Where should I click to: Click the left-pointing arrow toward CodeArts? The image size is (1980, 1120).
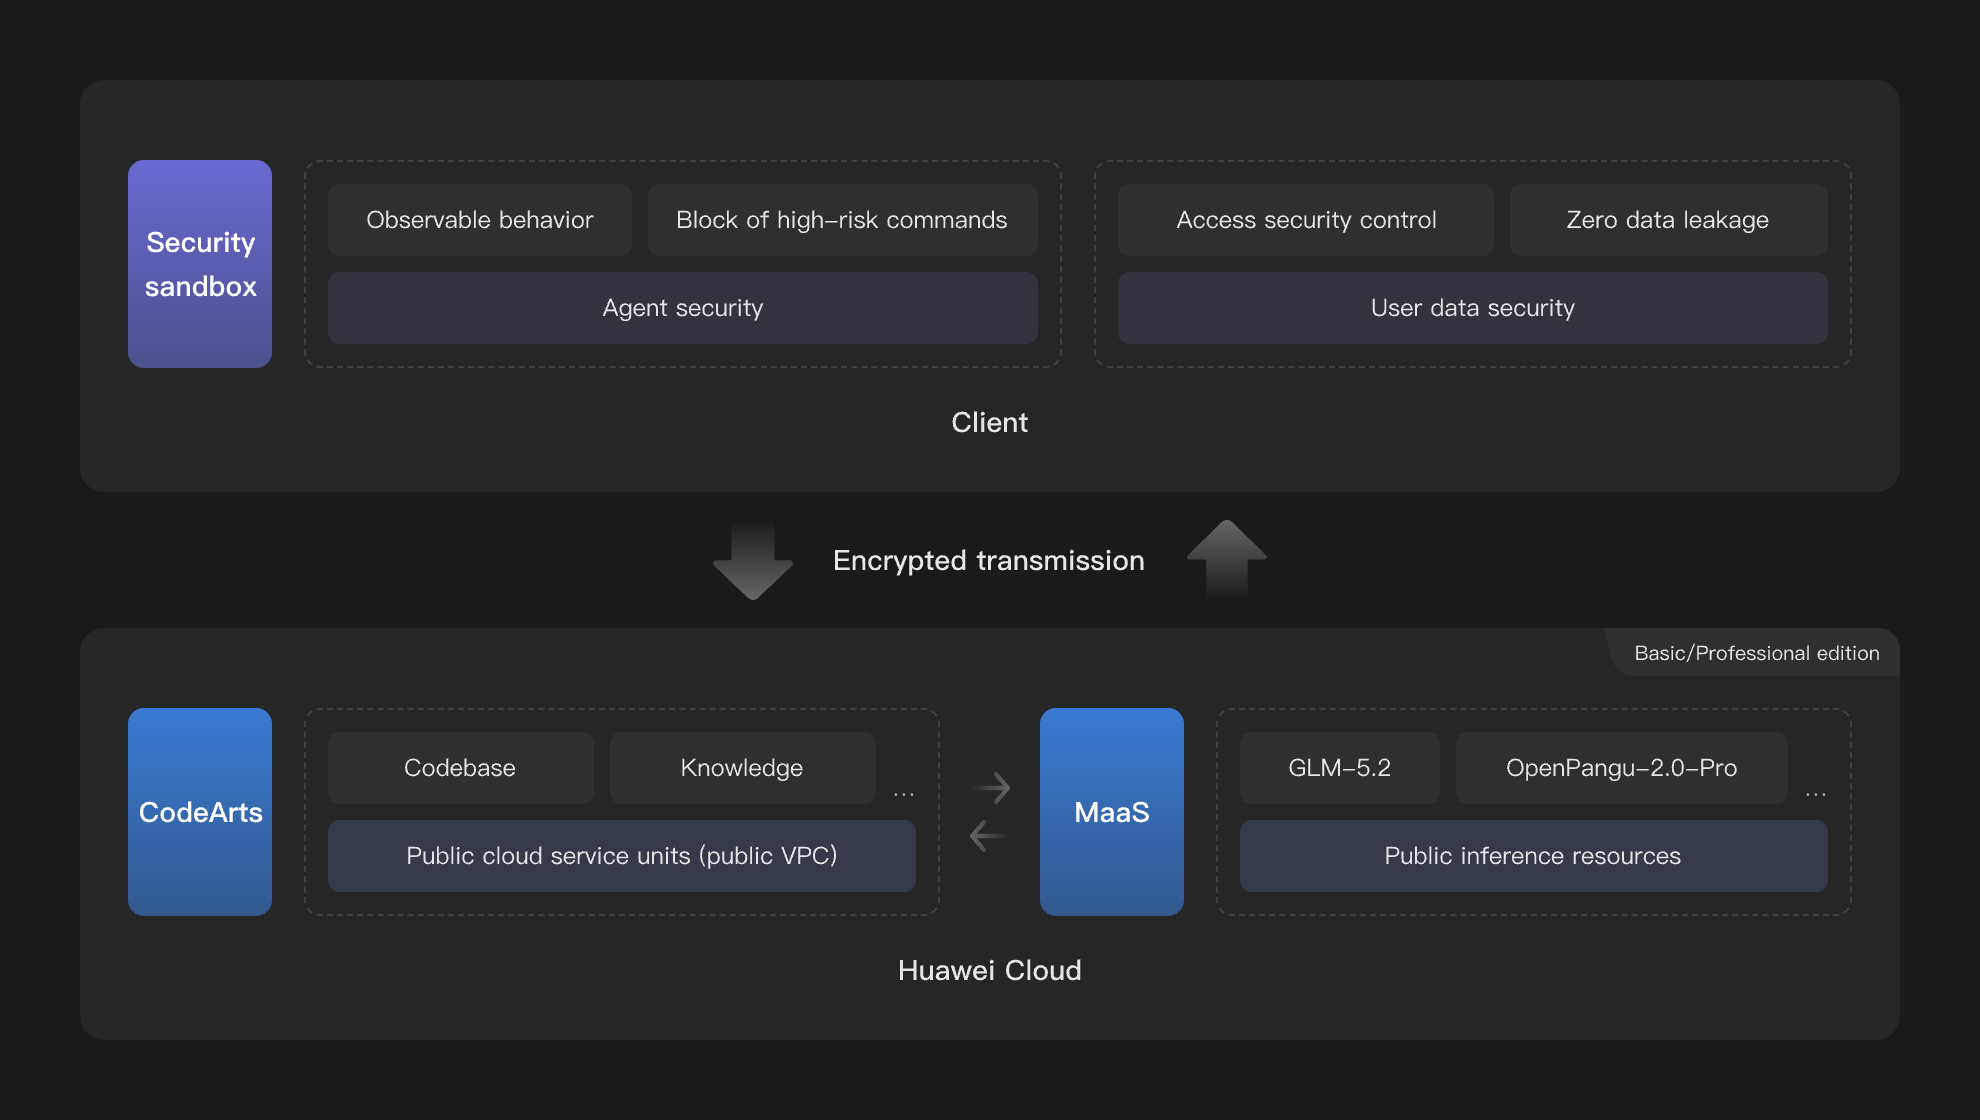pyautogui.click(x=988, y=835)
